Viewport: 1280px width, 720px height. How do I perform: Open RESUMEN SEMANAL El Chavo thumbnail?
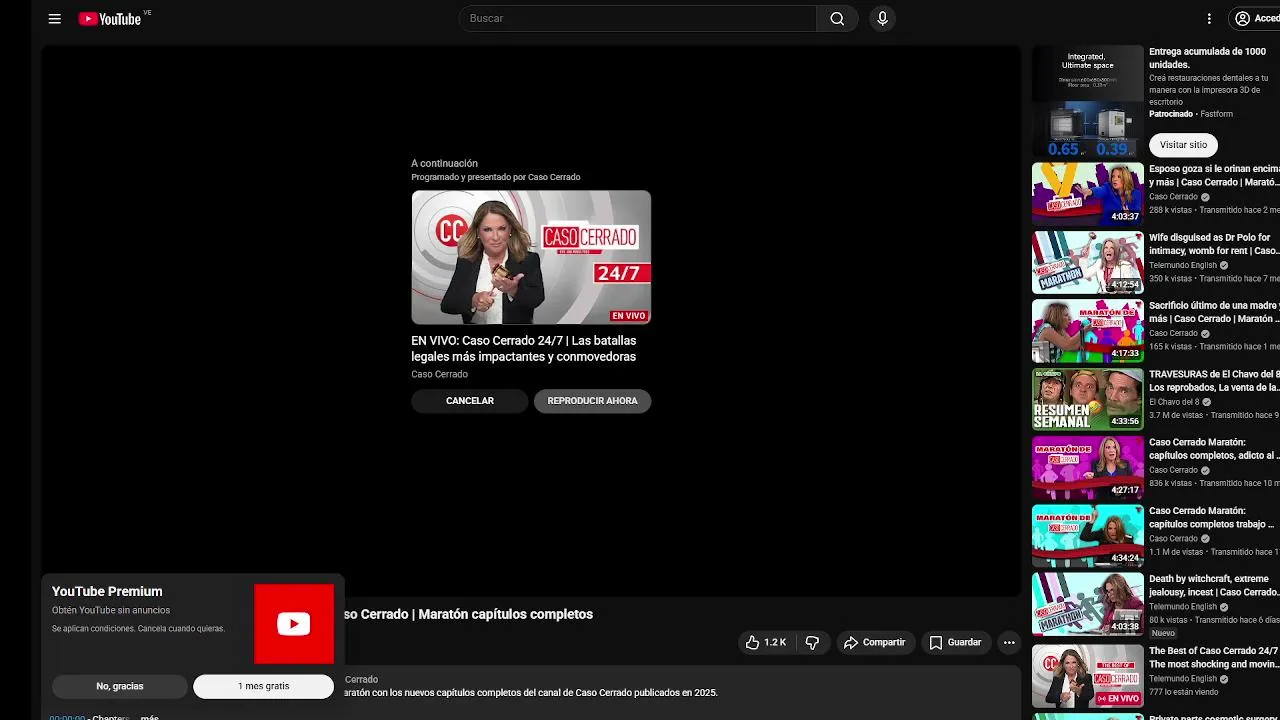pos(1088,399)
